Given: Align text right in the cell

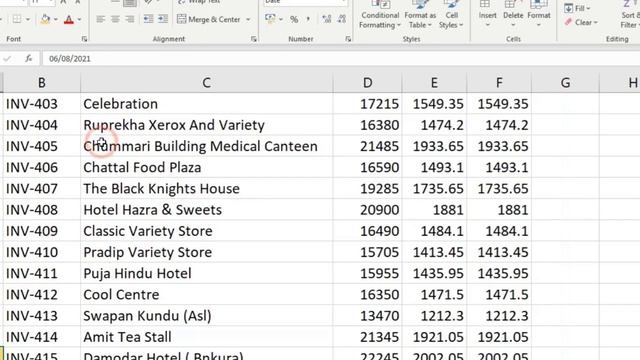Looking at the screenshot, I should tap(130, 19).
